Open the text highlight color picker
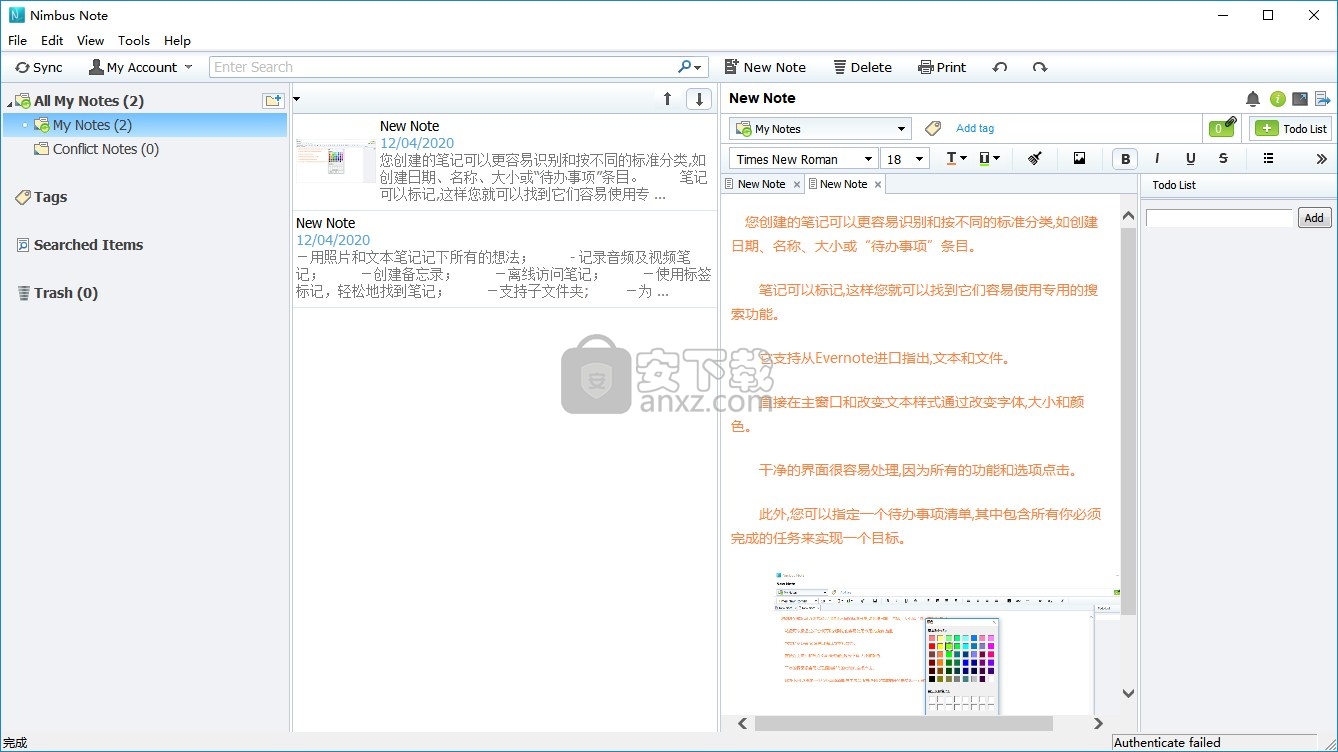The width and height of the screenshot is (1338, 752). click(x=989, y=159)
